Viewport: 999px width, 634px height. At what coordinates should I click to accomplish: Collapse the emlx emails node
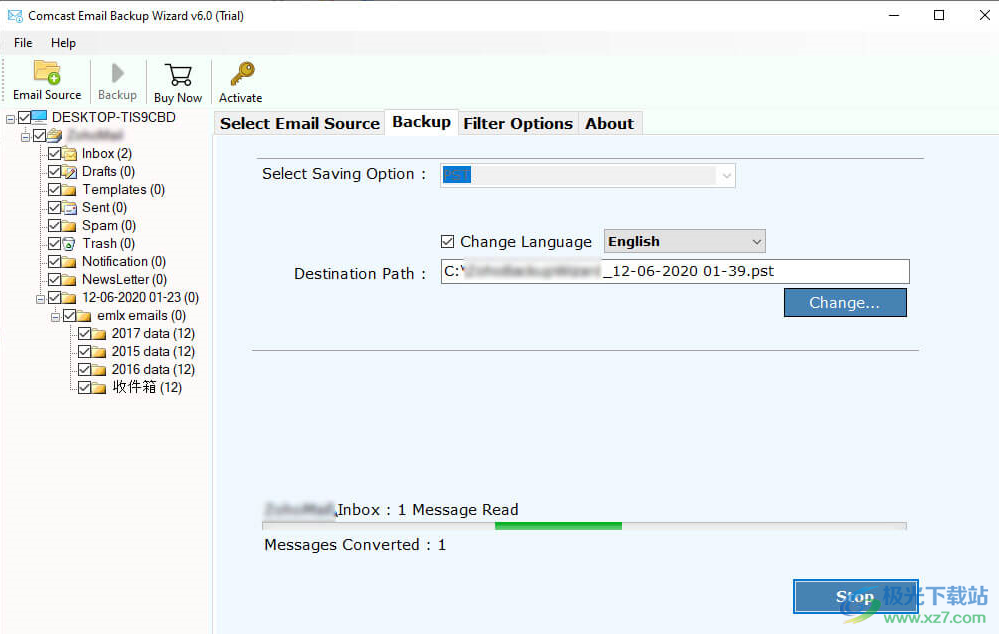coord(55,316)
